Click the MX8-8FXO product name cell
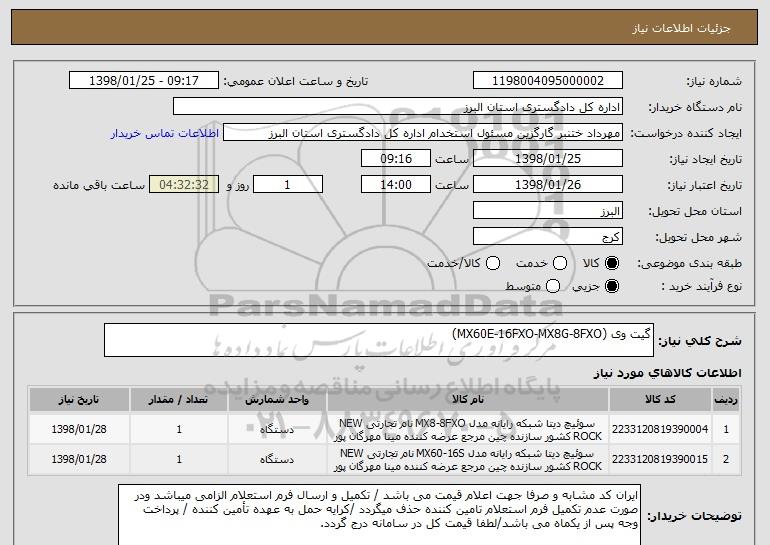770x545 pixels. 468,430
